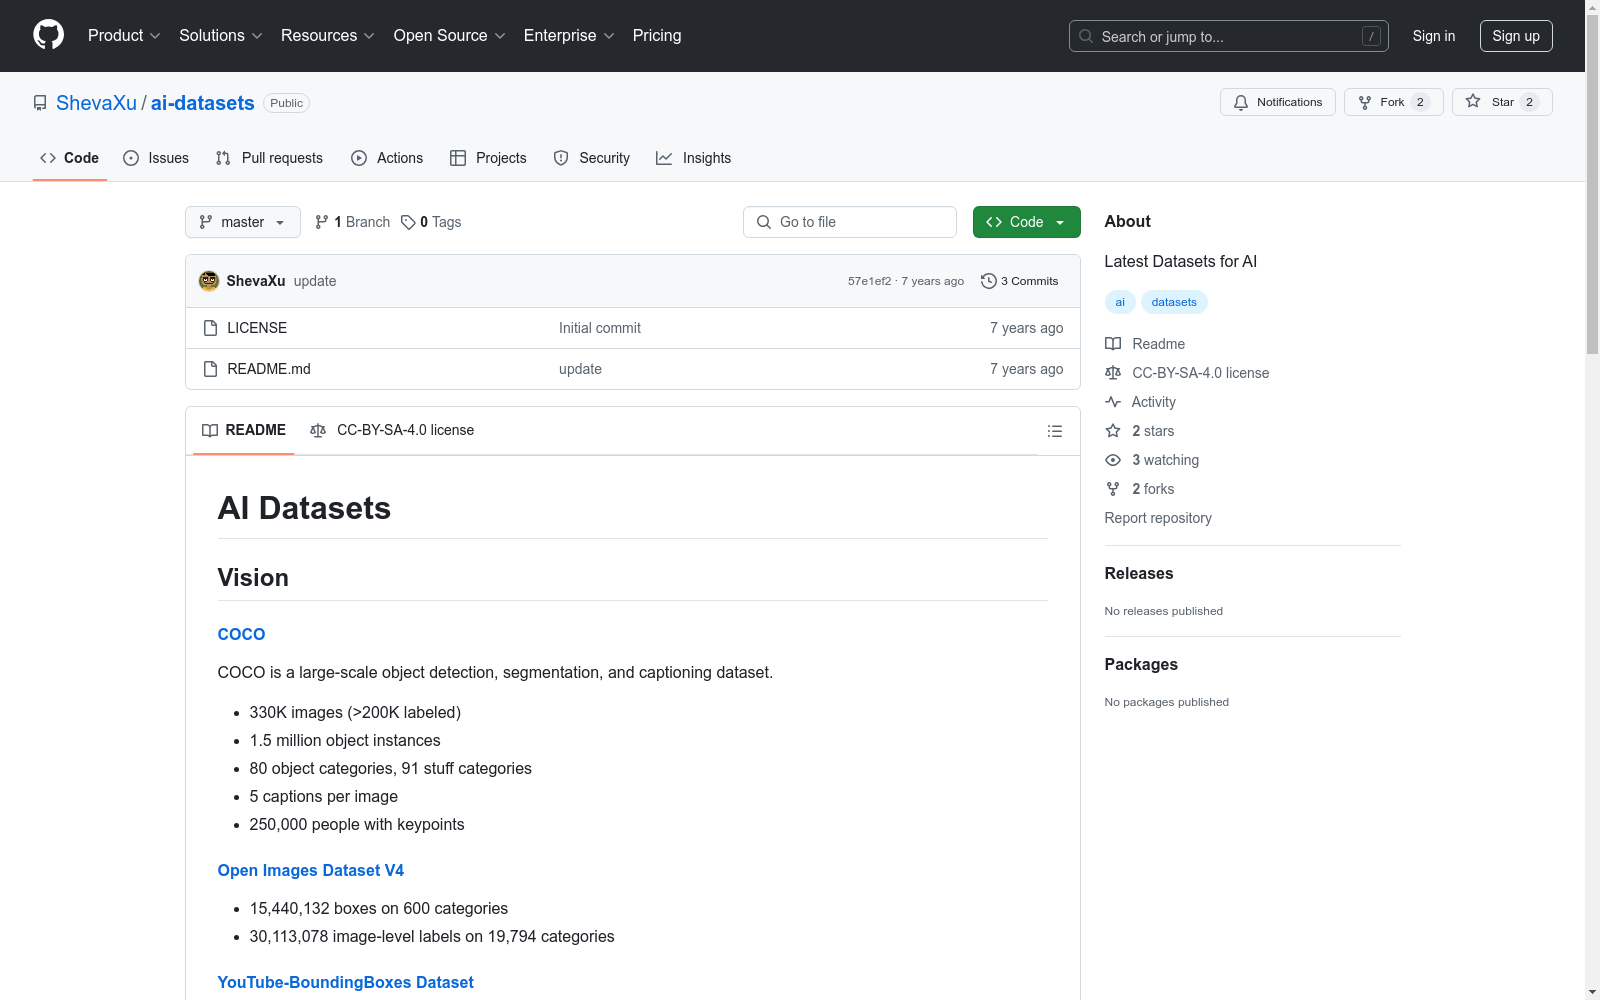Click the 'datasets' topic tag
1600x1000 pixels.
point(1174,302)
